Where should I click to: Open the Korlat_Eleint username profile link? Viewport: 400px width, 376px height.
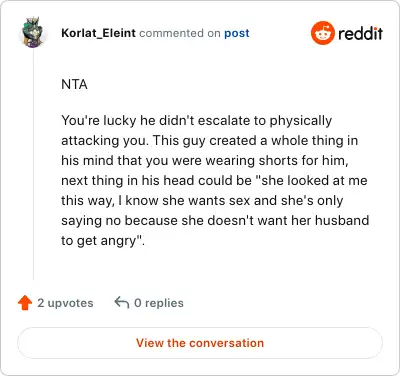[99, 33]
